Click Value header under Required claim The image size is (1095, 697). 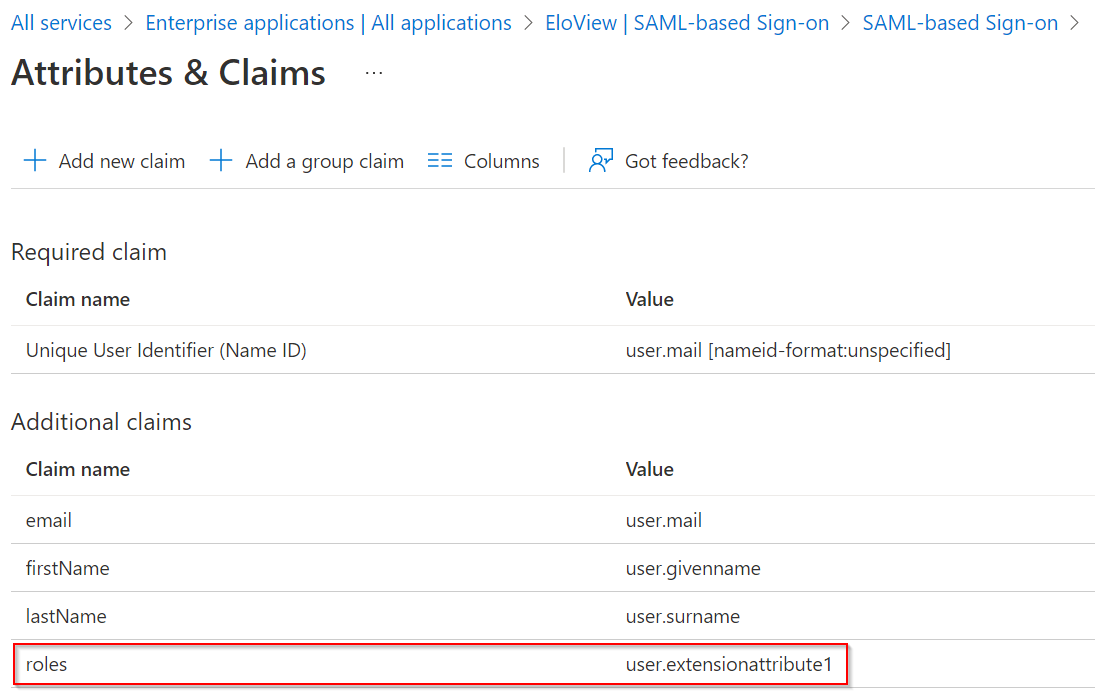[x=649, y=300]
